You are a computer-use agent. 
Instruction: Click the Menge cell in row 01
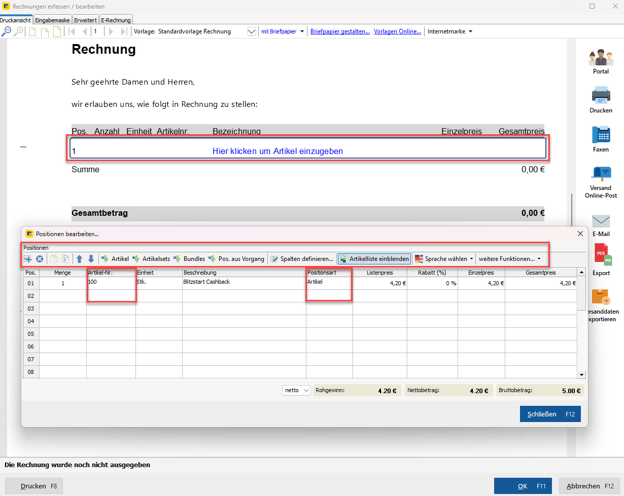(63, 283)
